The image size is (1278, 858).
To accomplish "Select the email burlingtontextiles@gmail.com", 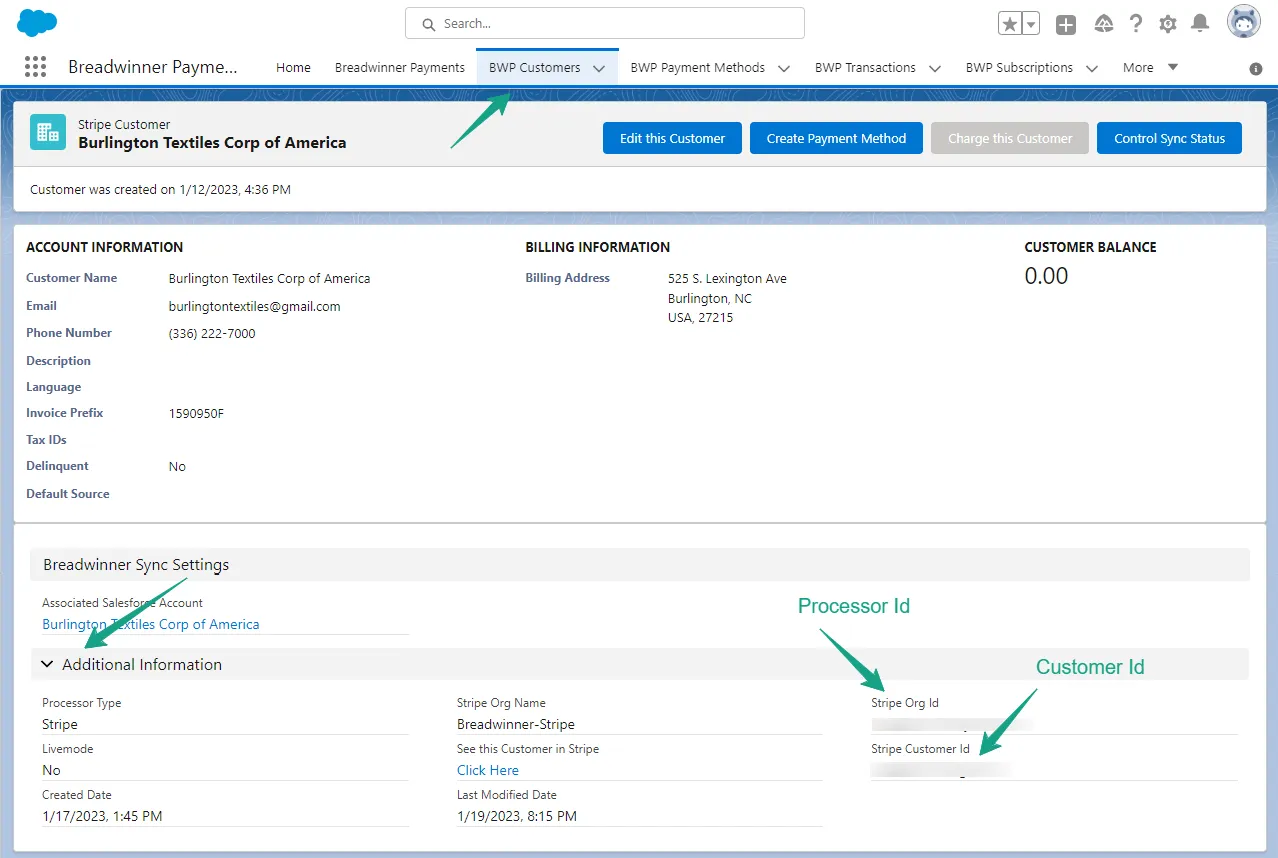I will (254, 306).
